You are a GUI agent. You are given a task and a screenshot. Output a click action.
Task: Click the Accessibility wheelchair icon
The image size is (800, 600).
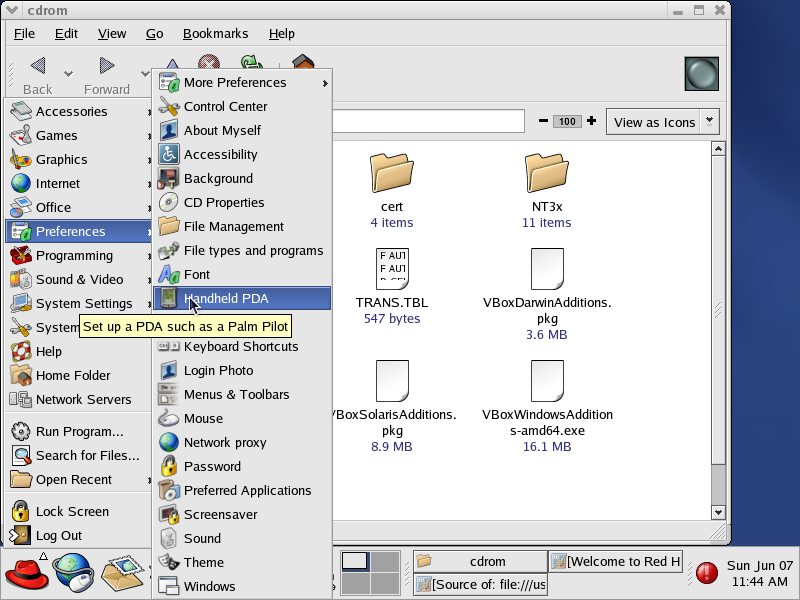[x=168, y=155]
